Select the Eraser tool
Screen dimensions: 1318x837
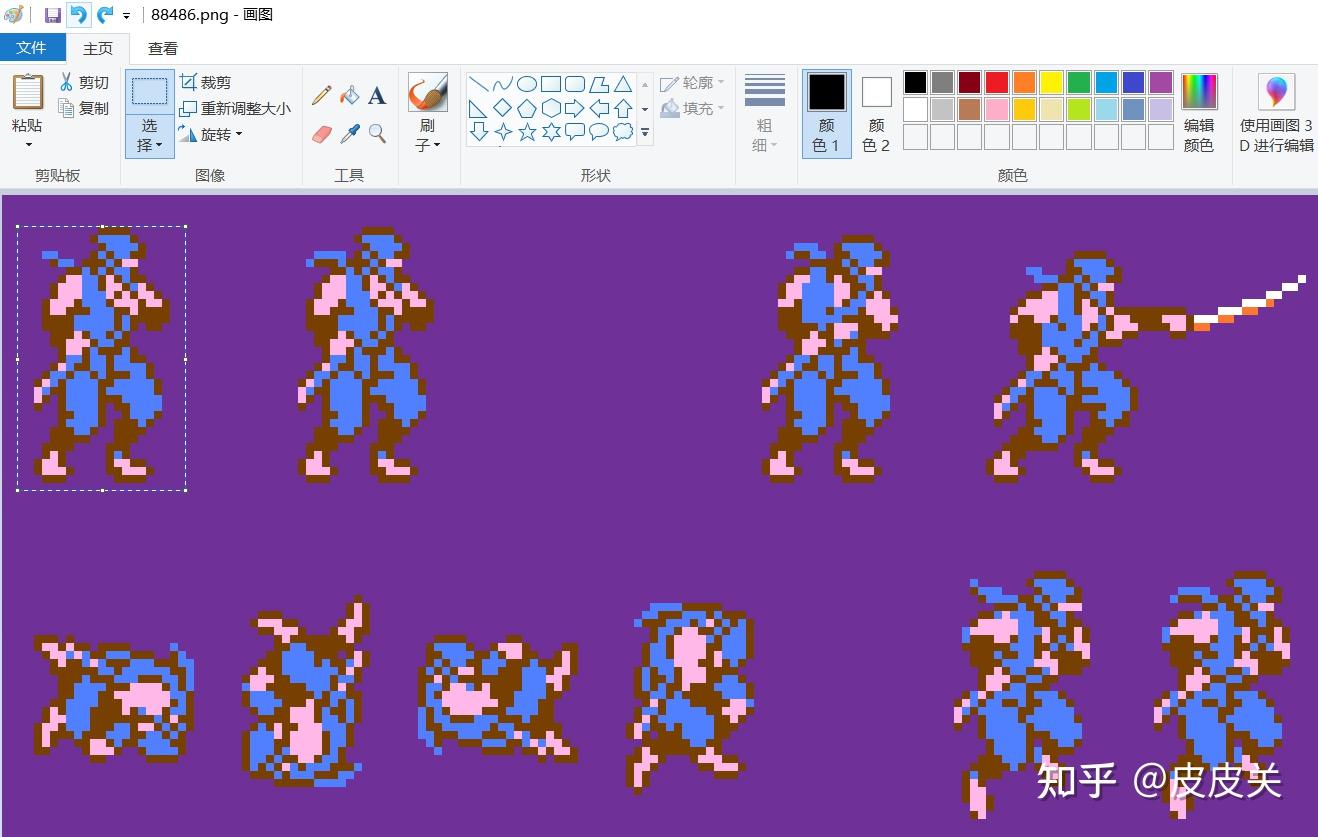tap(321, 133)
